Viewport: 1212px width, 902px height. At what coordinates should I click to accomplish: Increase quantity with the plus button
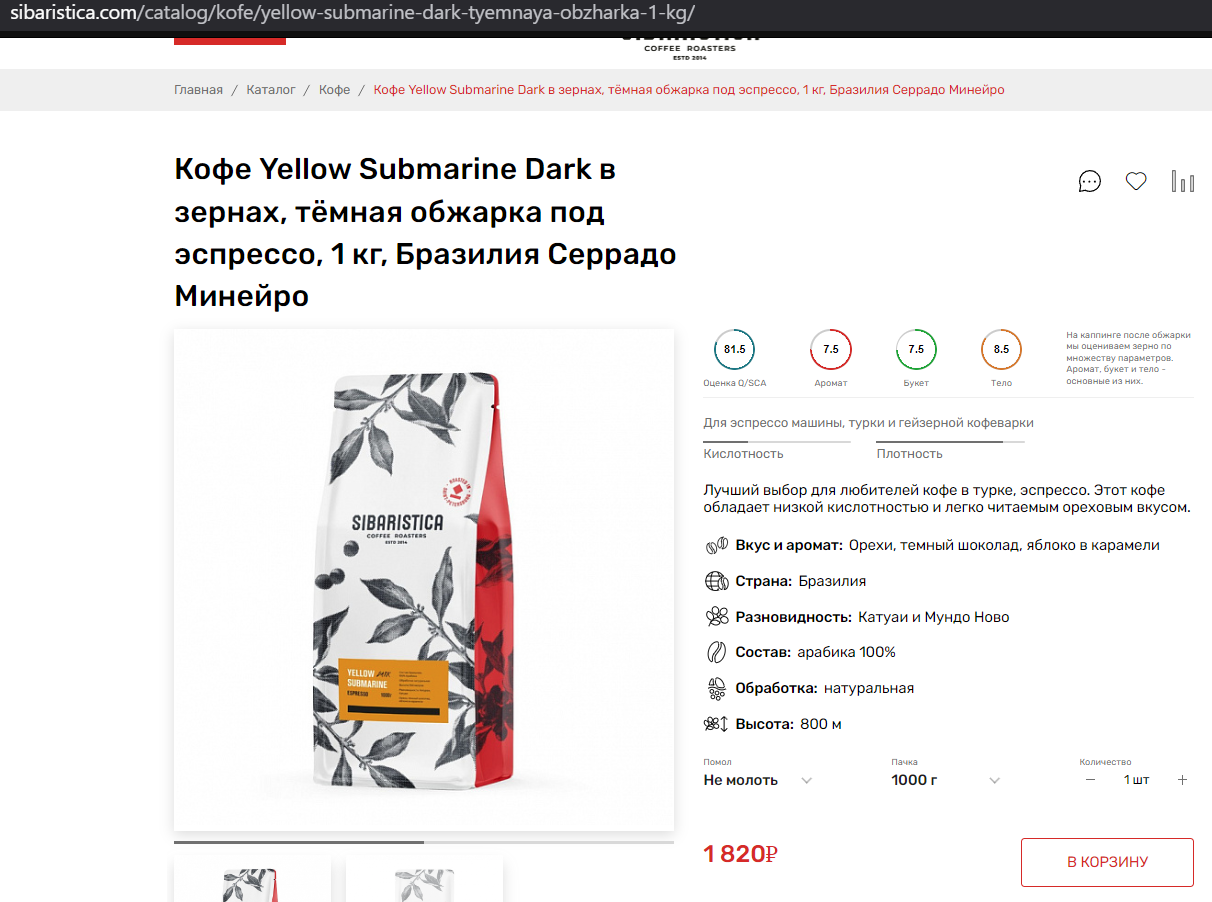(x=1182, y=780)
